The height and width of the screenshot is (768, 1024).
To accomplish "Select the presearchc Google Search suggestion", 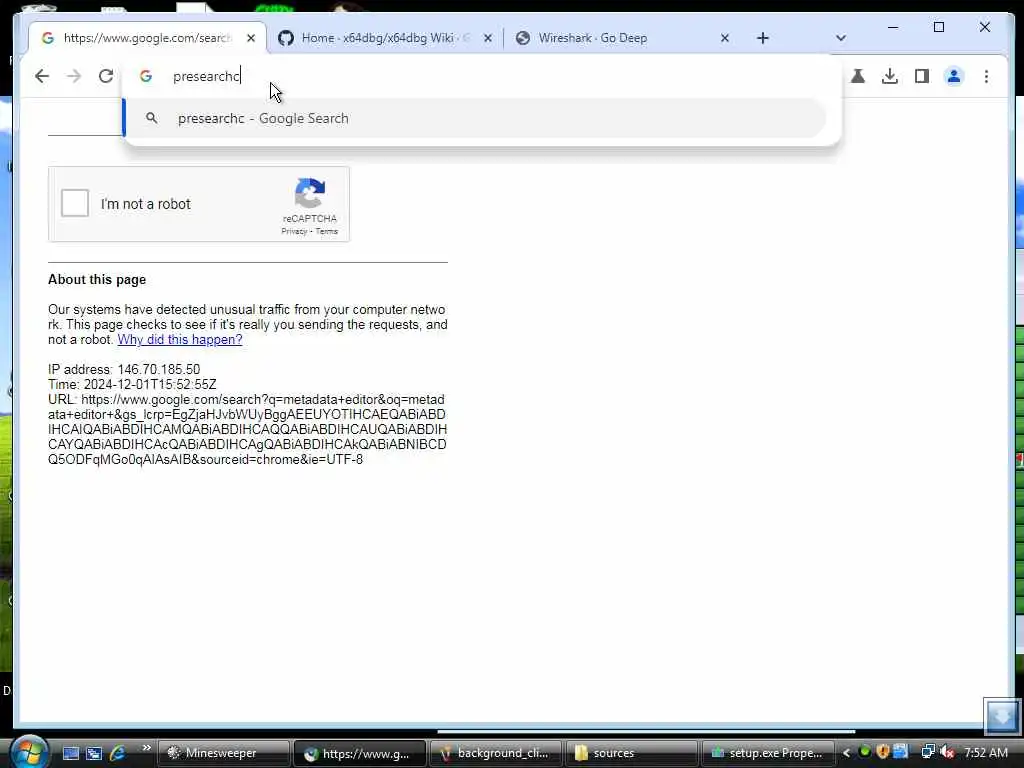I will pyautogui.click(x=475, y=118).
